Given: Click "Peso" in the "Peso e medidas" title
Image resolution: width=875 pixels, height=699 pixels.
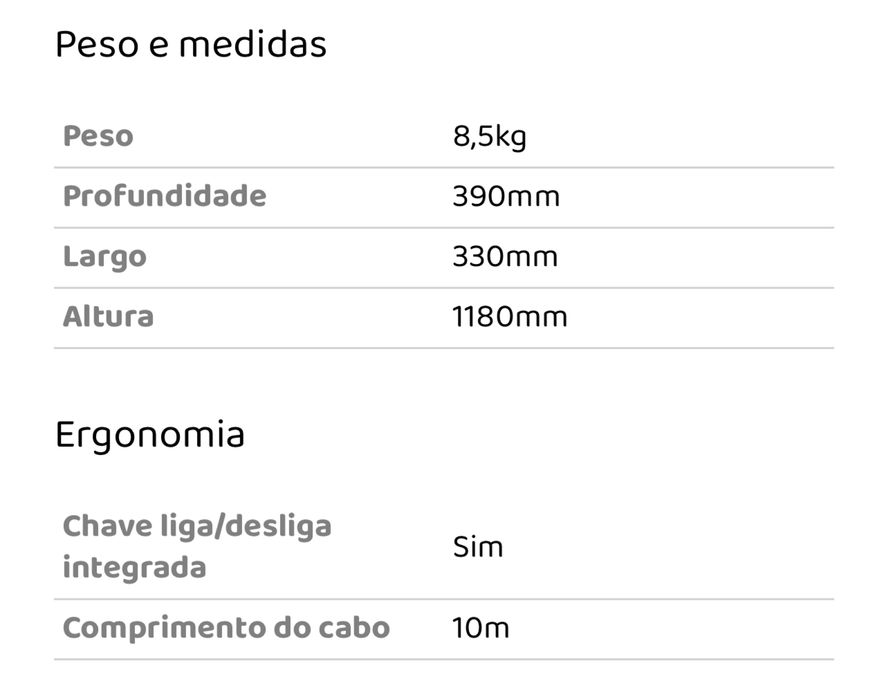Looking at the screenshot, I should click(94, 45).
